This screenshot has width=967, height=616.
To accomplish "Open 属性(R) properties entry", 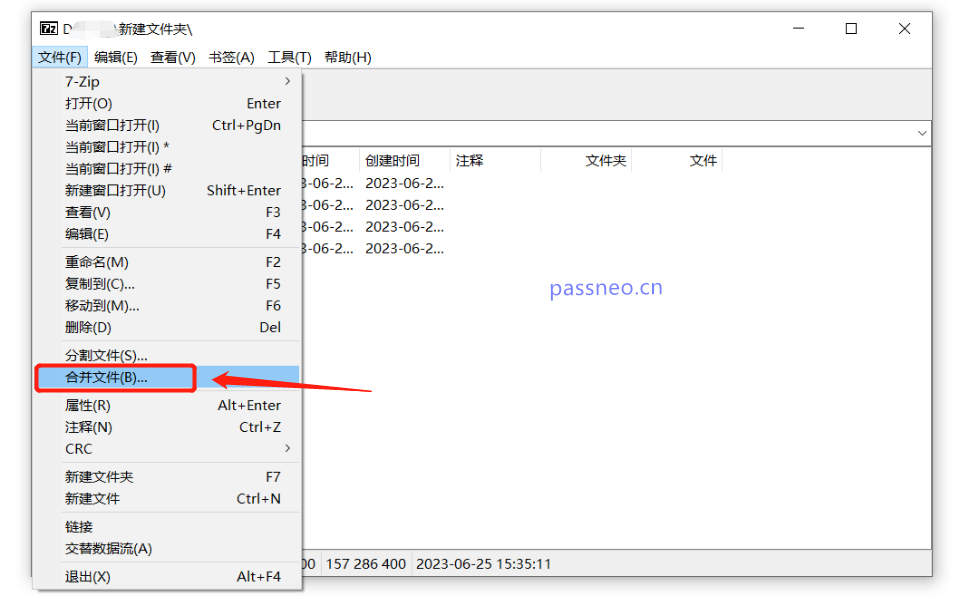I will [x=167, y=405].
